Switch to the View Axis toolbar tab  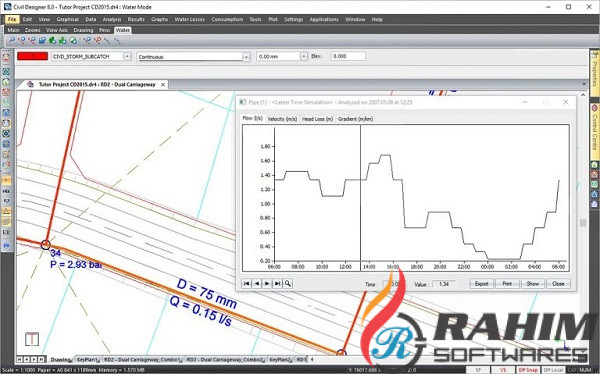coord(57,30)
